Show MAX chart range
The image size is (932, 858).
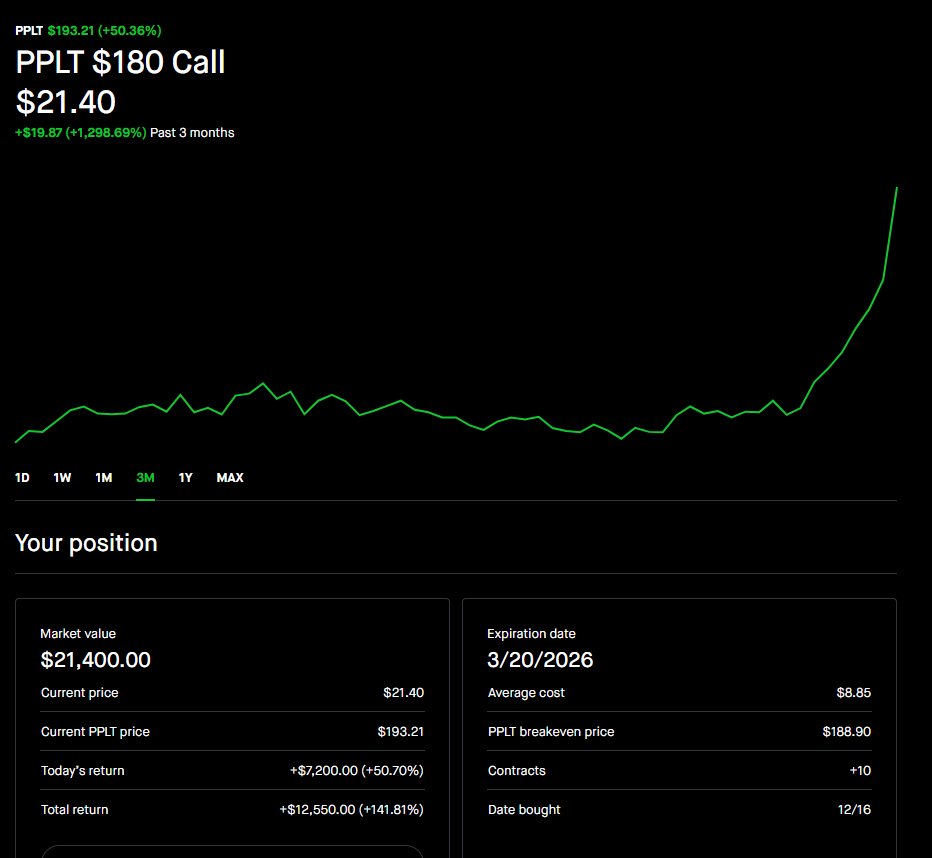[x=230, y=478]
